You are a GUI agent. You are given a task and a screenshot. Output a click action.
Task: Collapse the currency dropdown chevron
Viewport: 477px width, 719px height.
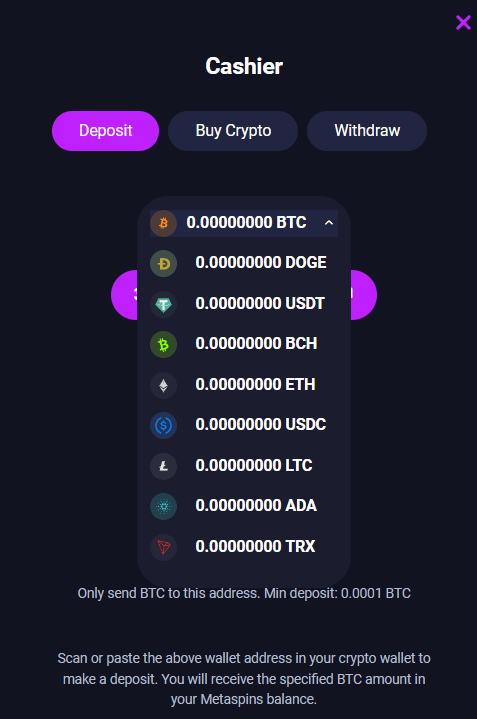point(328,223)
